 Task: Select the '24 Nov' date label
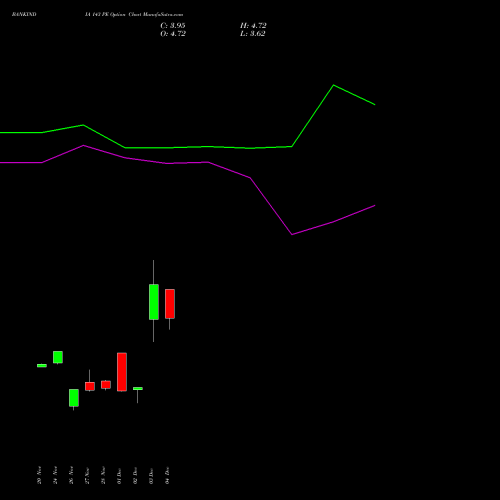(55, 475)
